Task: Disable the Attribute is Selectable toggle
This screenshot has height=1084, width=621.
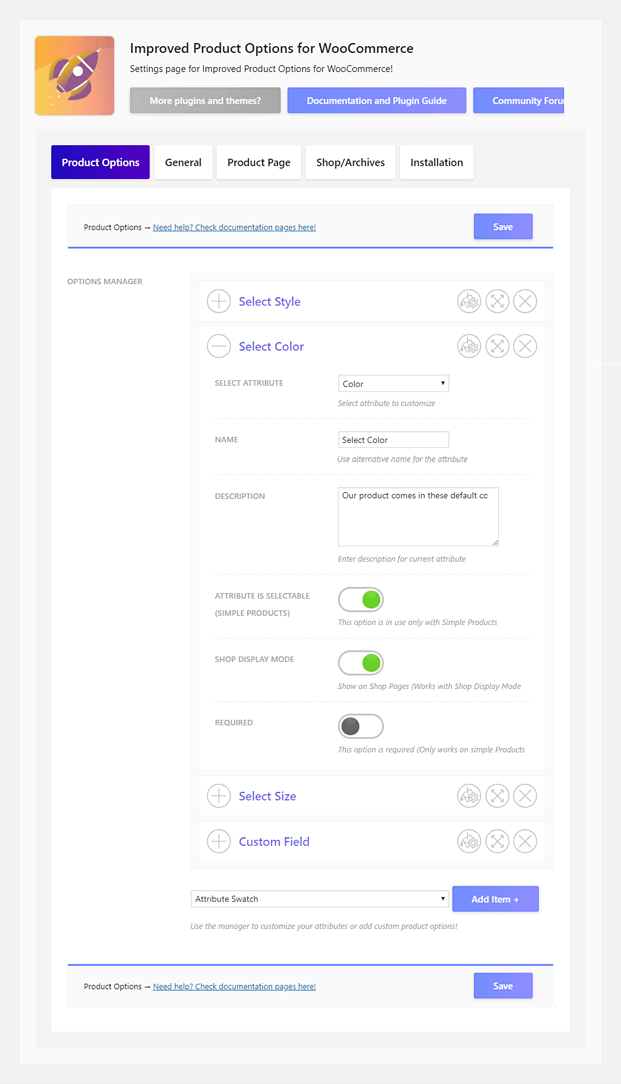Action: pos(361,599)
